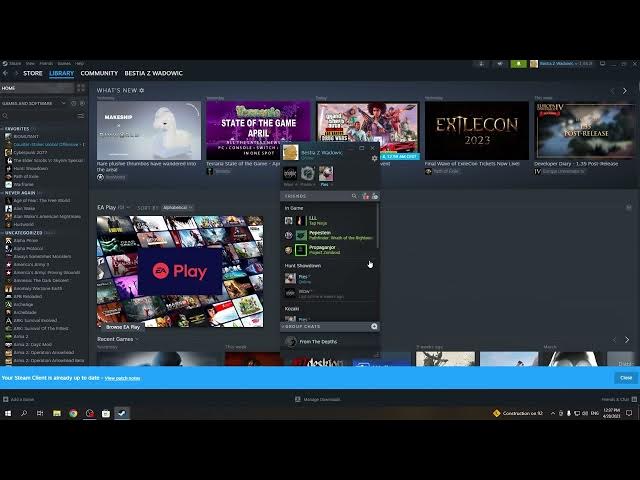Viewport: 640px width, 480px height.
Task: Switch to collections grid view icon
Action: tap(81, 88)
